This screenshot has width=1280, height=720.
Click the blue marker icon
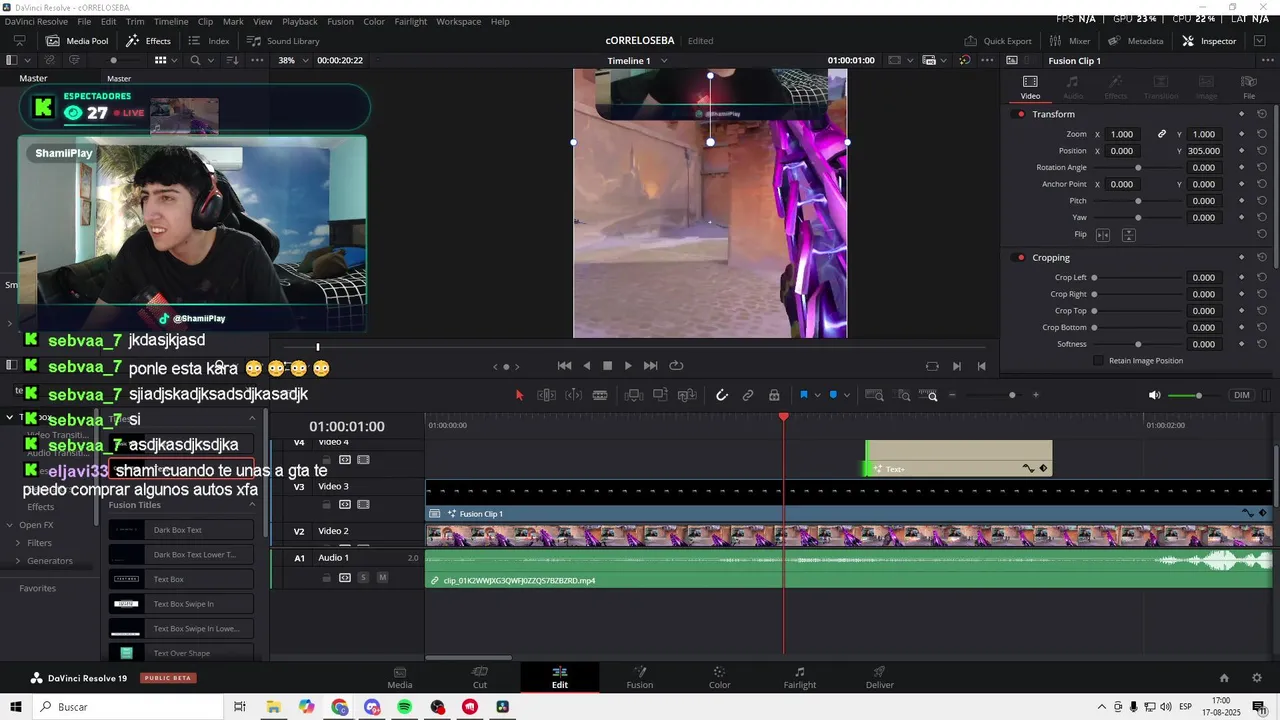(833, 395)
